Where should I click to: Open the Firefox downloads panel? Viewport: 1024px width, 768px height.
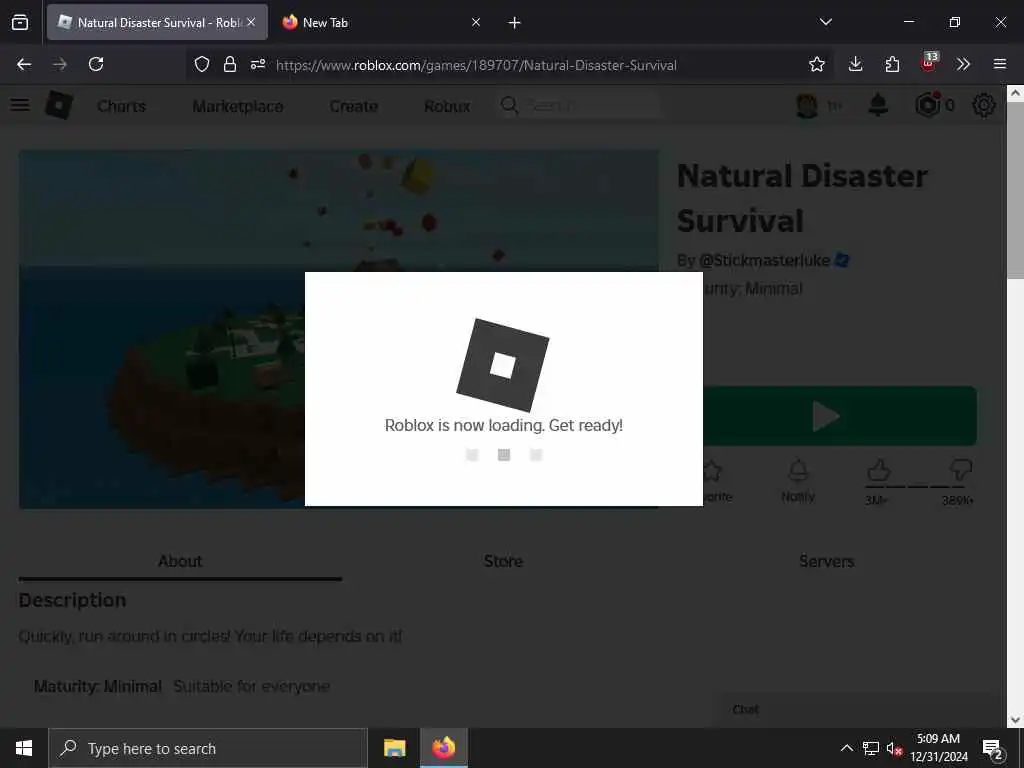(x=856, y=64)
